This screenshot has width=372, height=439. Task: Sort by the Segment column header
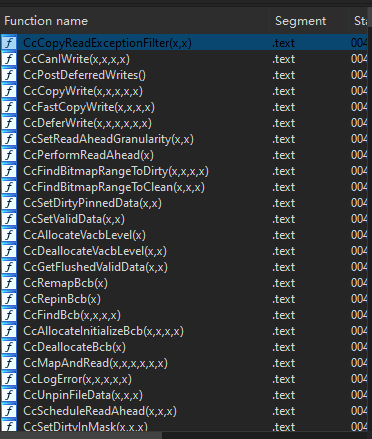pos(309,21)
